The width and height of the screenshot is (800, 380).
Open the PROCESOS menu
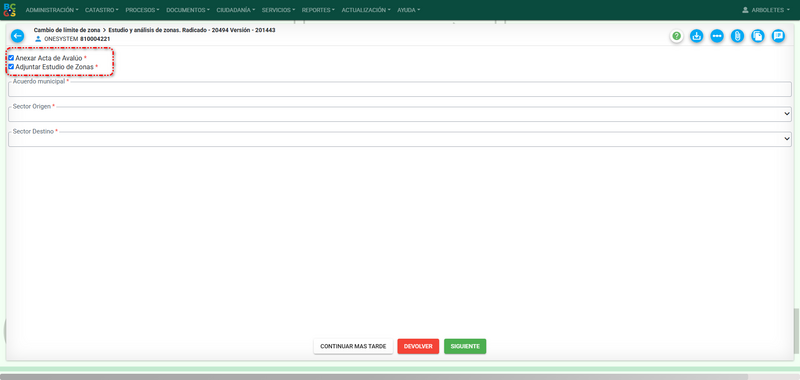pyautogui.click(x=142, y=10)
